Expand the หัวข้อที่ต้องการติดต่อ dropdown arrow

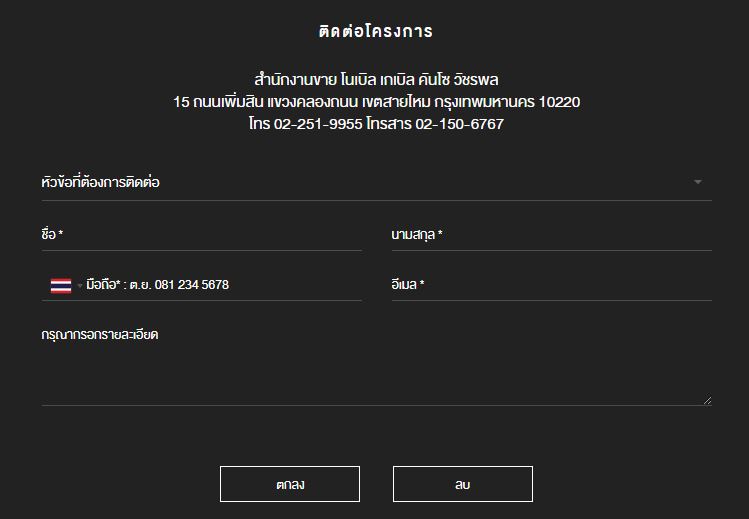click(697, 182)
